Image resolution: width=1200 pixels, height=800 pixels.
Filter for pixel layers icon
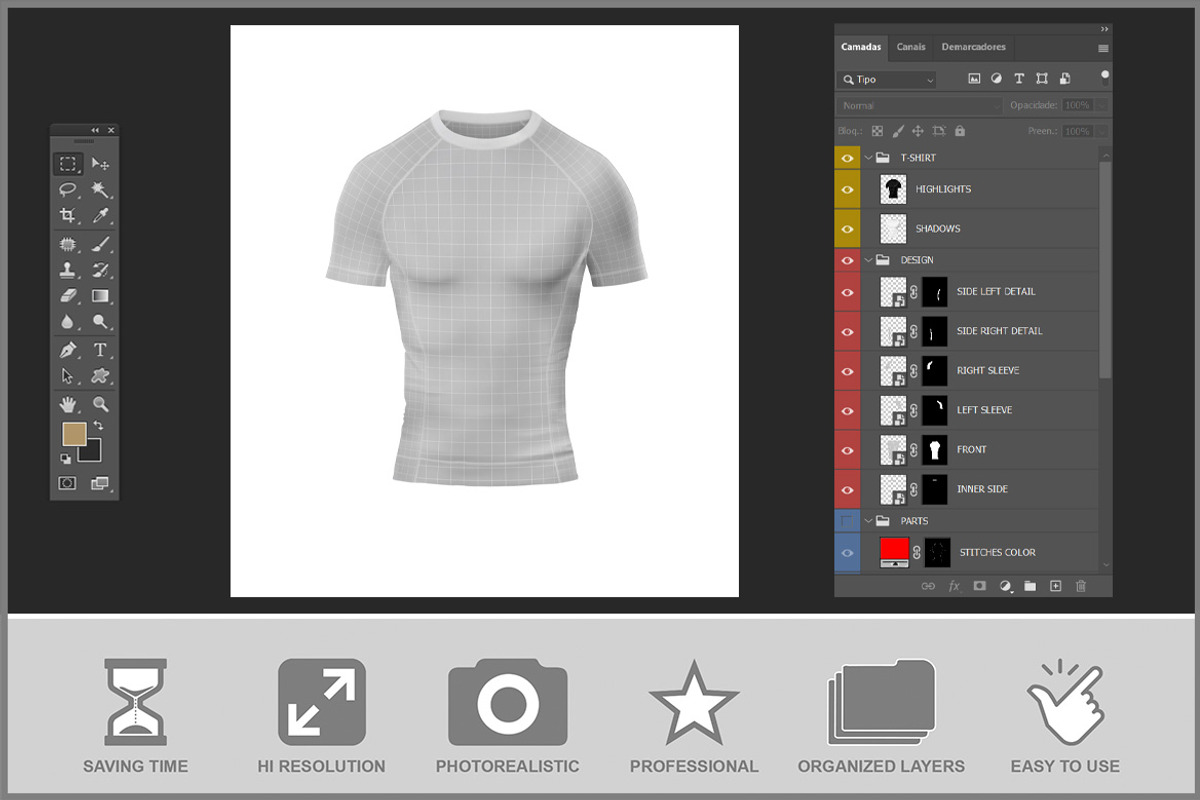click(x=974, y=79)
